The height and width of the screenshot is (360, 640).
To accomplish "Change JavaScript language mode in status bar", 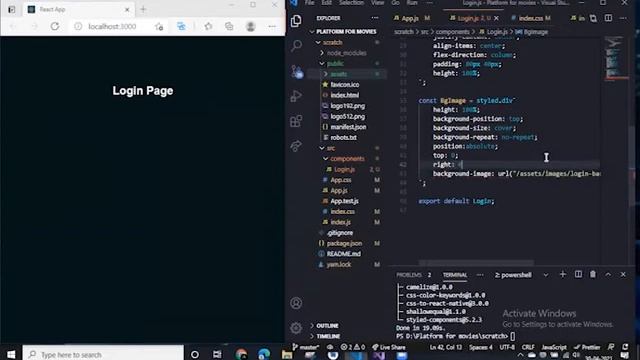I will point(553,347).
